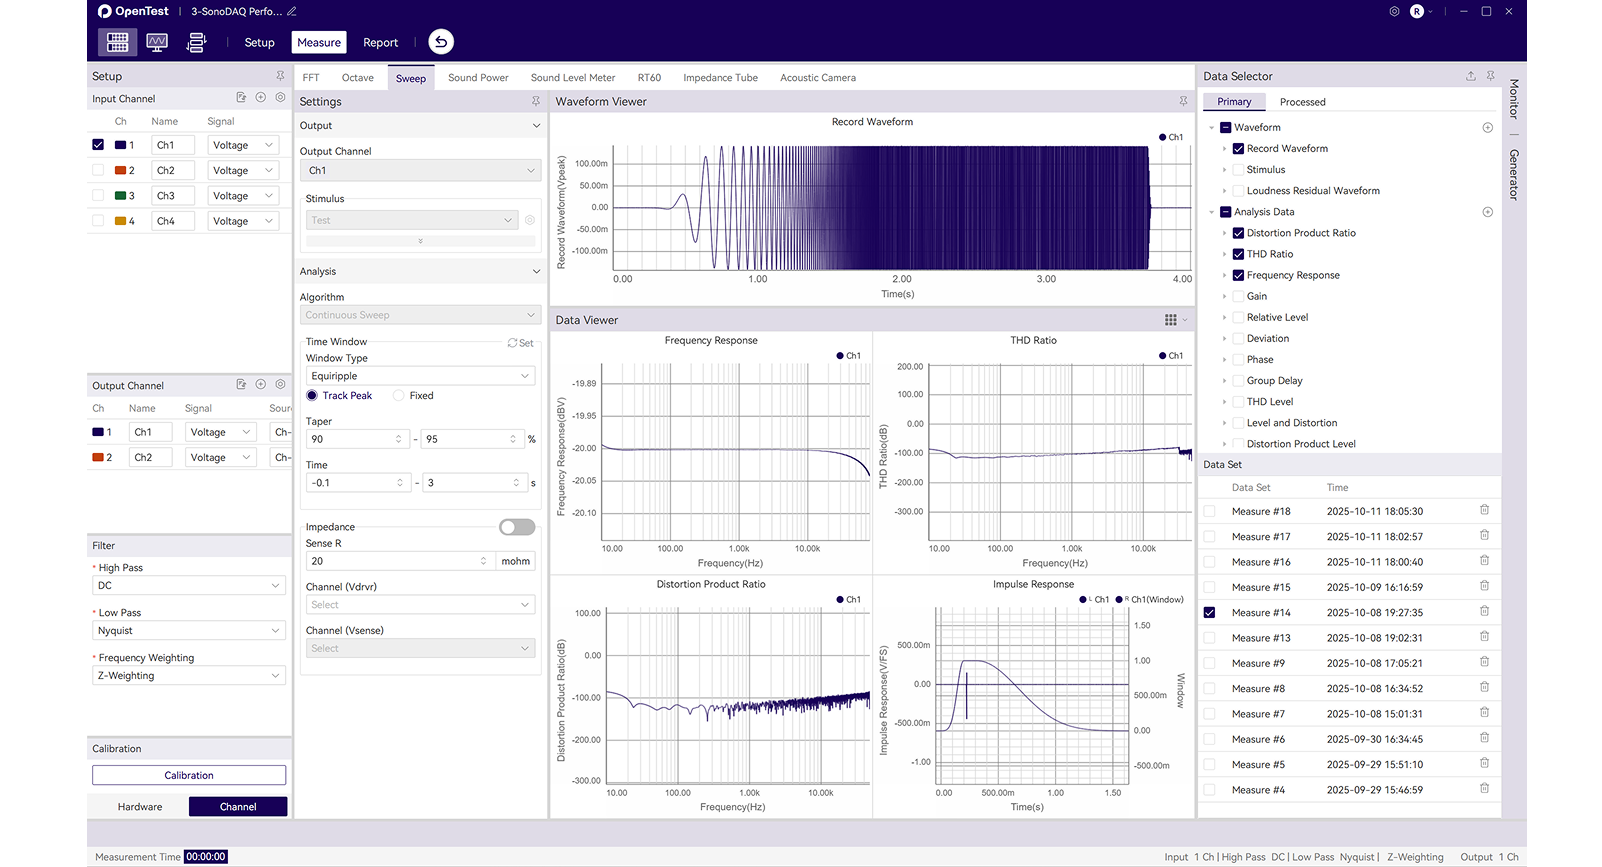Click the Ch2 orange color swatch in Input Channel
Screen dimensions: 1602x867
click(x=120, y=171)
